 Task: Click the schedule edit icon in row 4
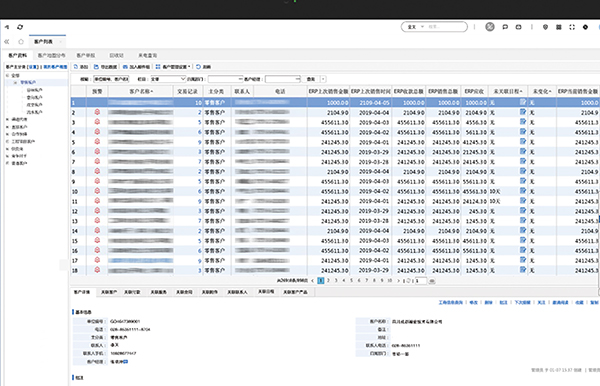[x=523, y=132]
